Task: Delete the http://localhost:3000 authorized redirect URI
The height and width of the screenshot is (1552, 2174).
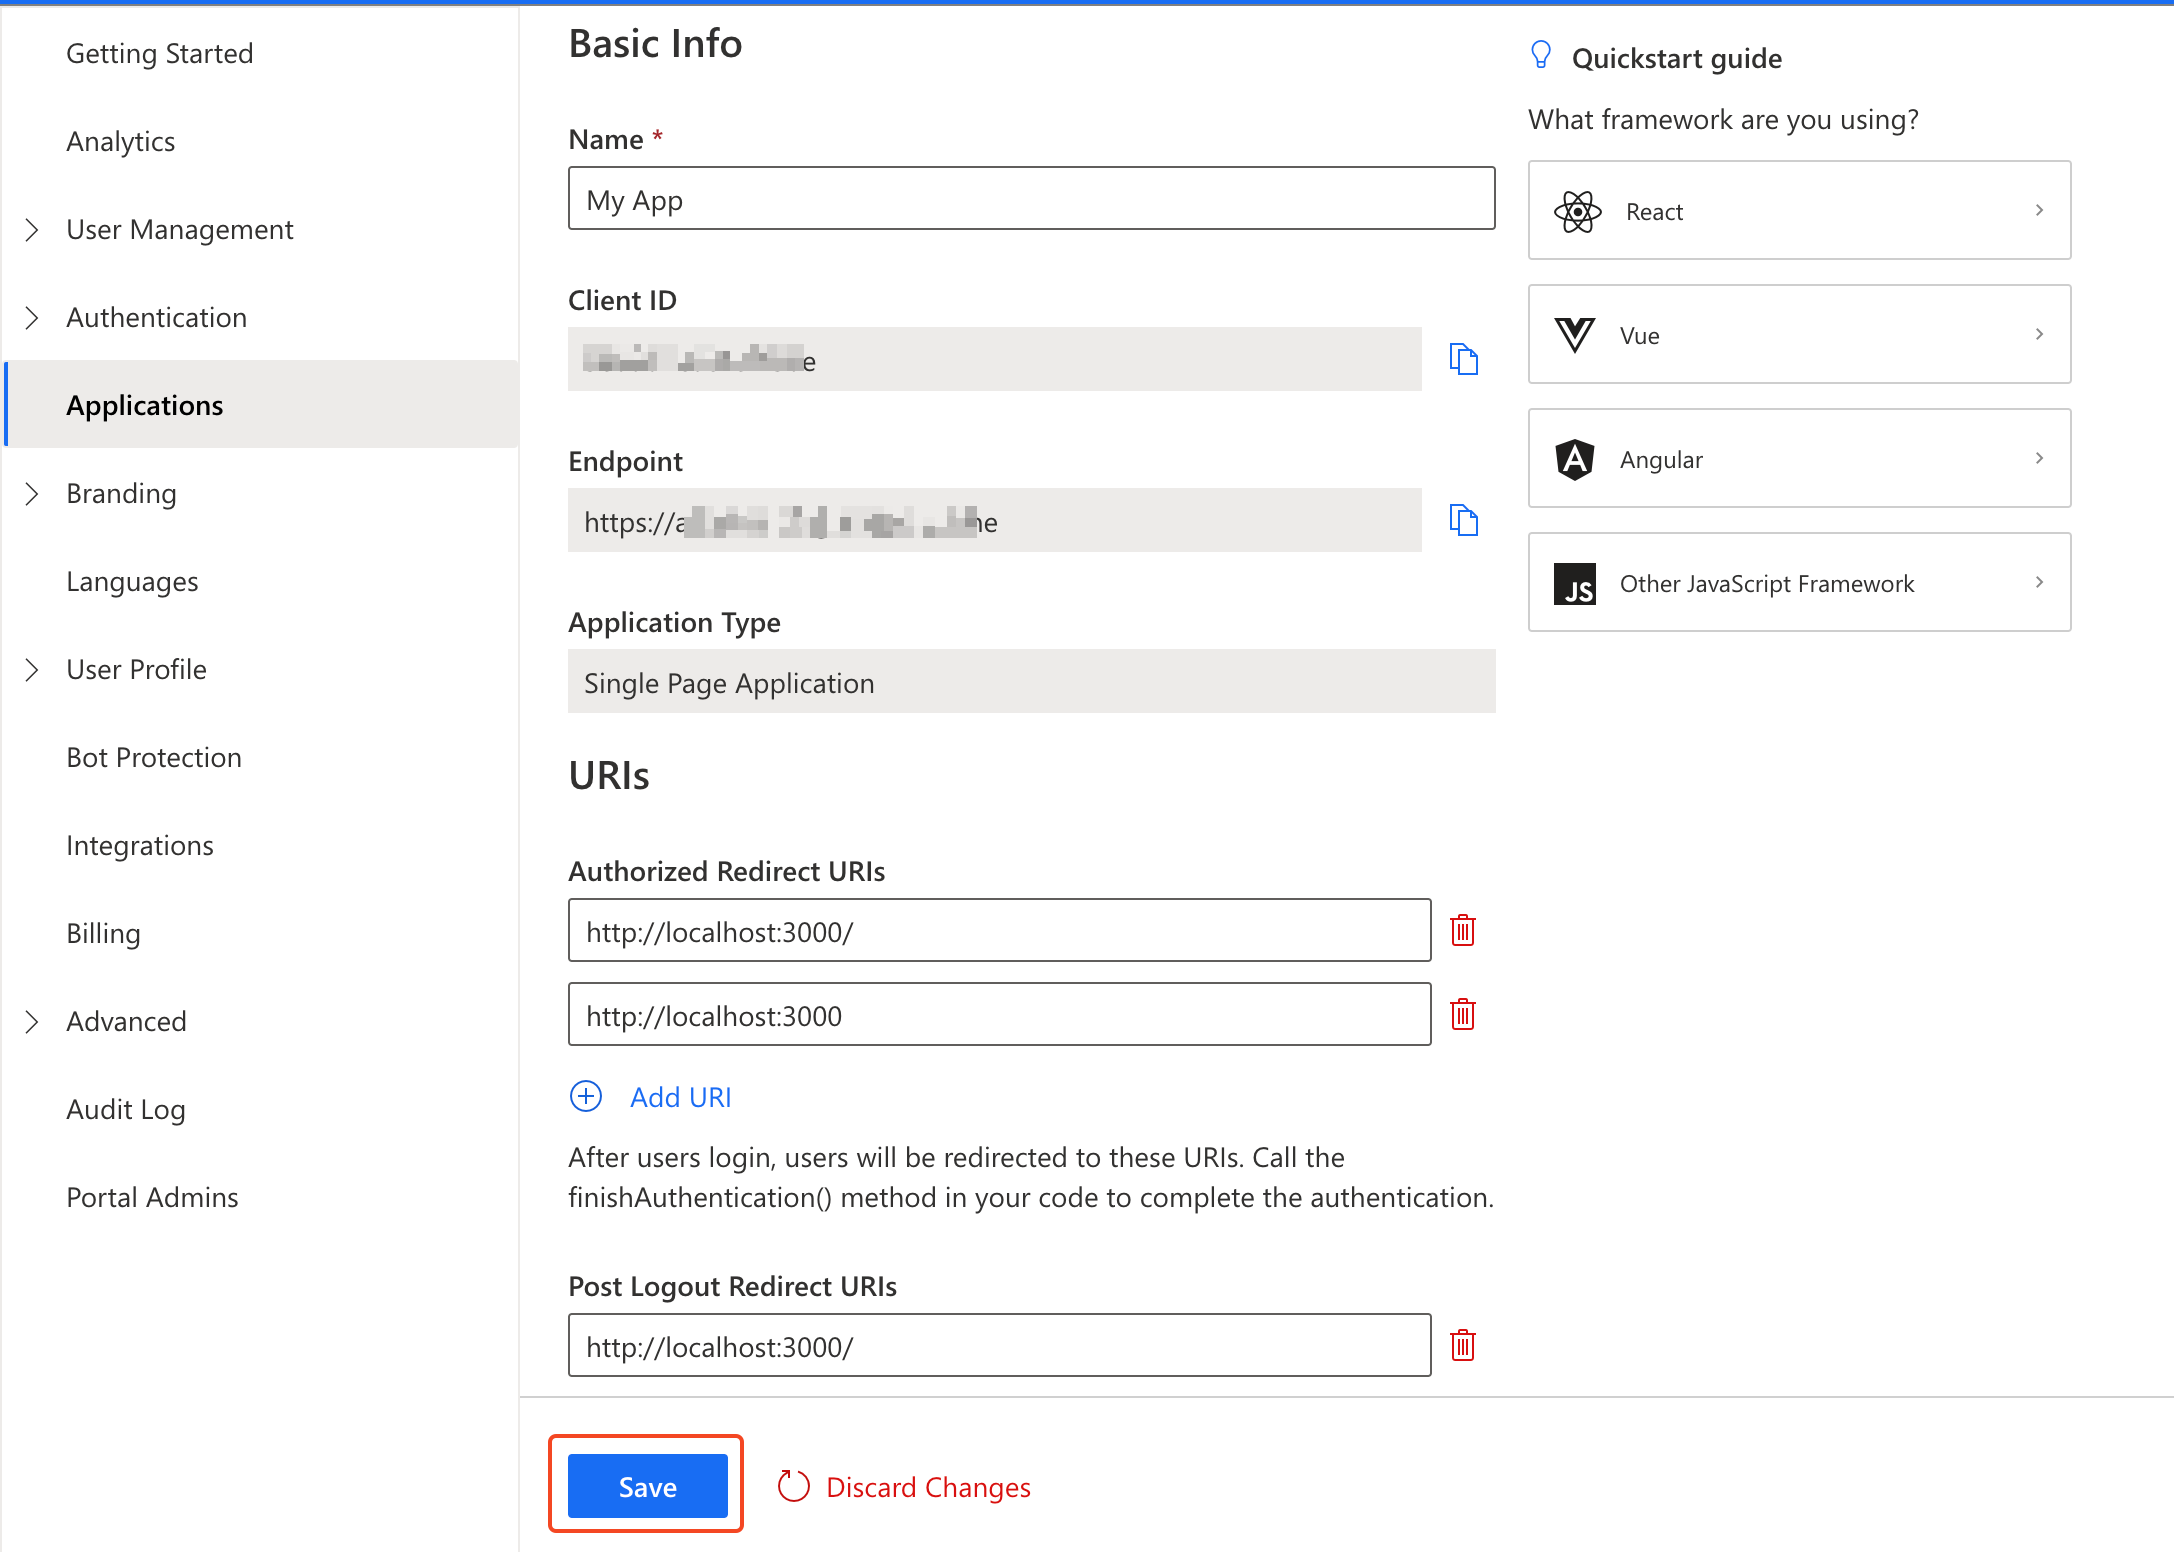Action: tap(1463, 1015)
